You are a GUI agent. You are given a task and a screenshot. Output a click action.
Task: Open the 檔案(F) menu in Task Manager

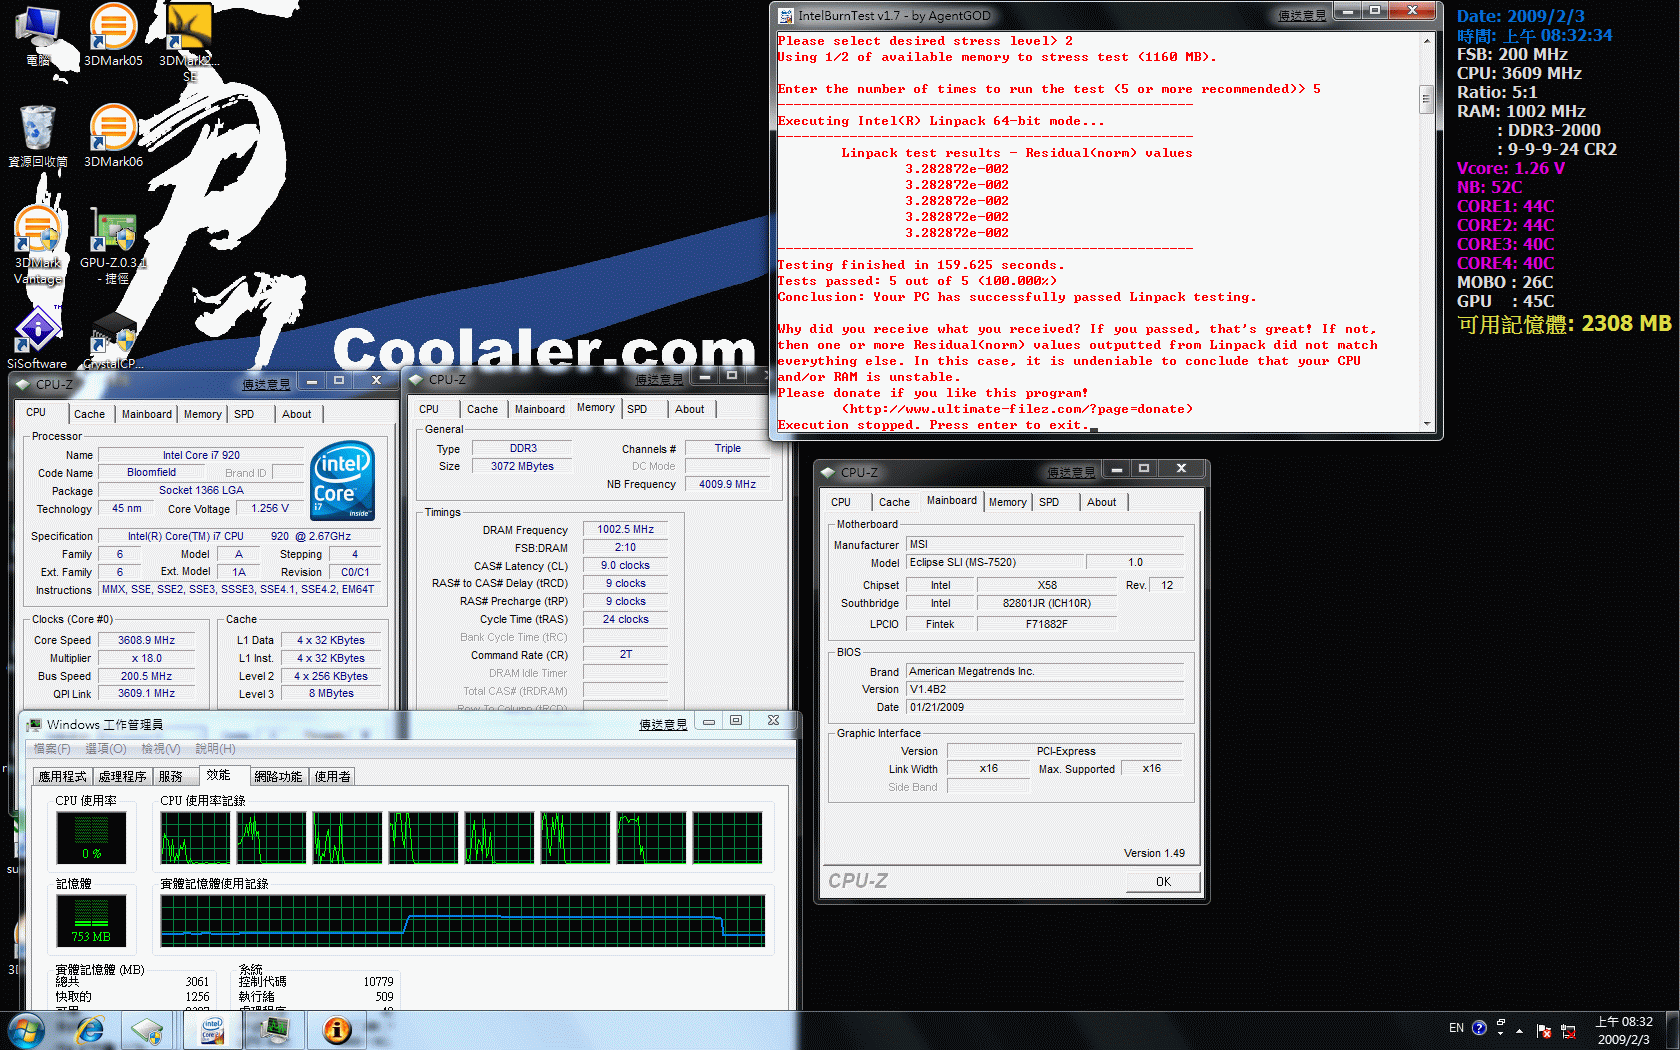pos(52,749)
